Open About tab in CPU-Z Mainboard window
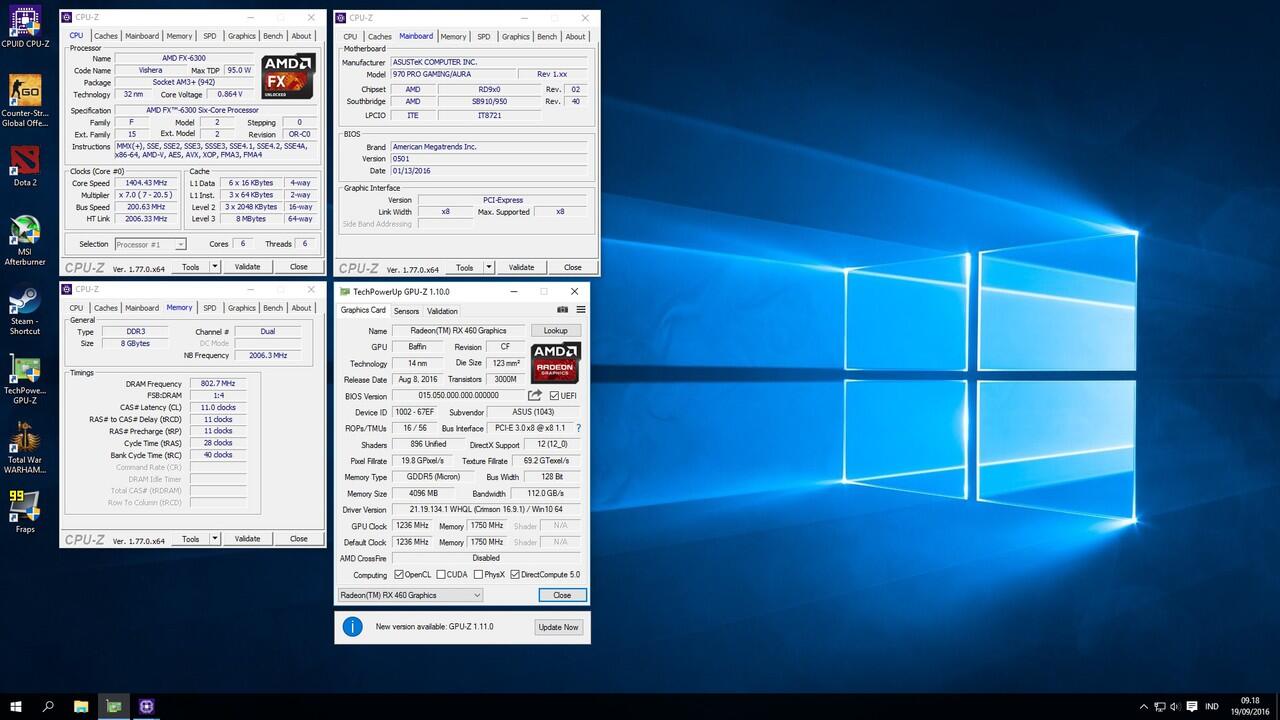 point(576,36)
